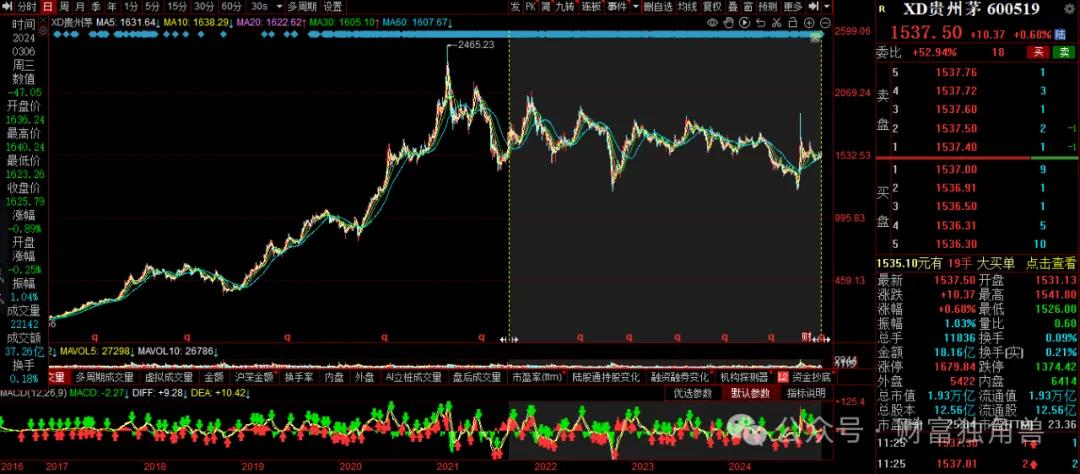This screenshot has width=1080, height=474.
Task: Switch to 分时 intraday view
Action: 27,7
